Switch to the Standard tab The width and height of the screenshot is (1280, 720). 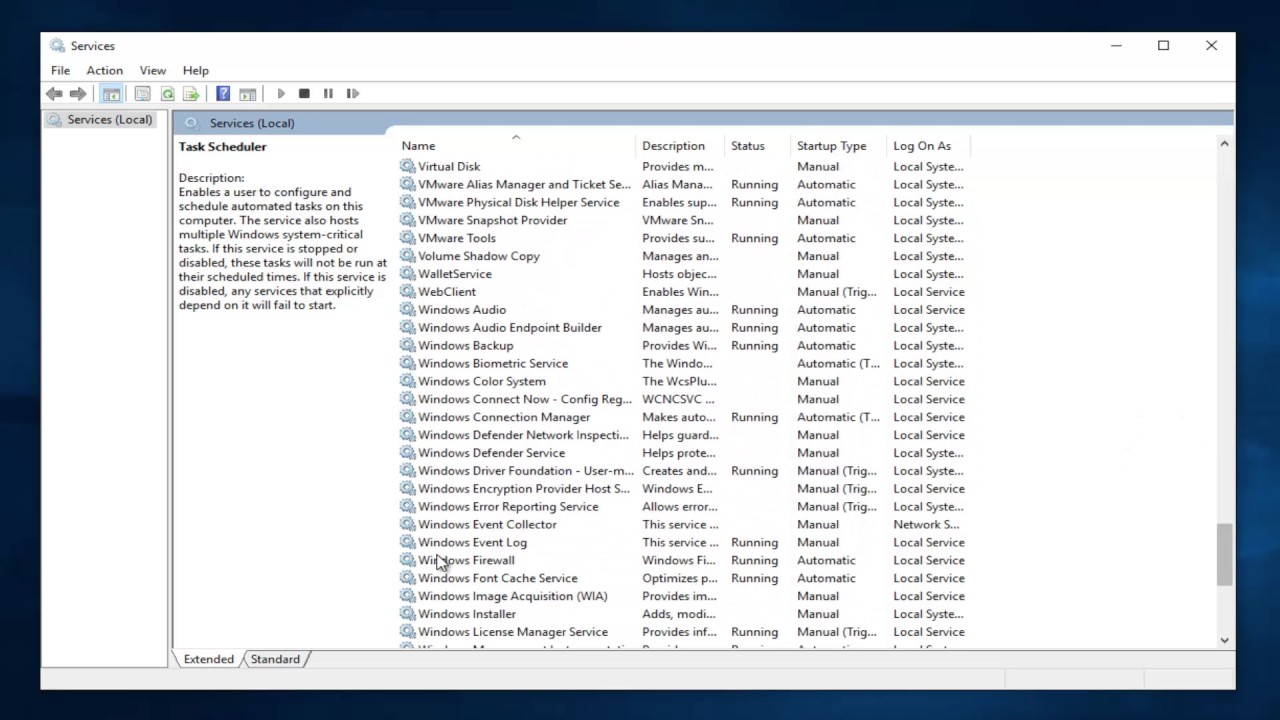[x=275, y=659]
